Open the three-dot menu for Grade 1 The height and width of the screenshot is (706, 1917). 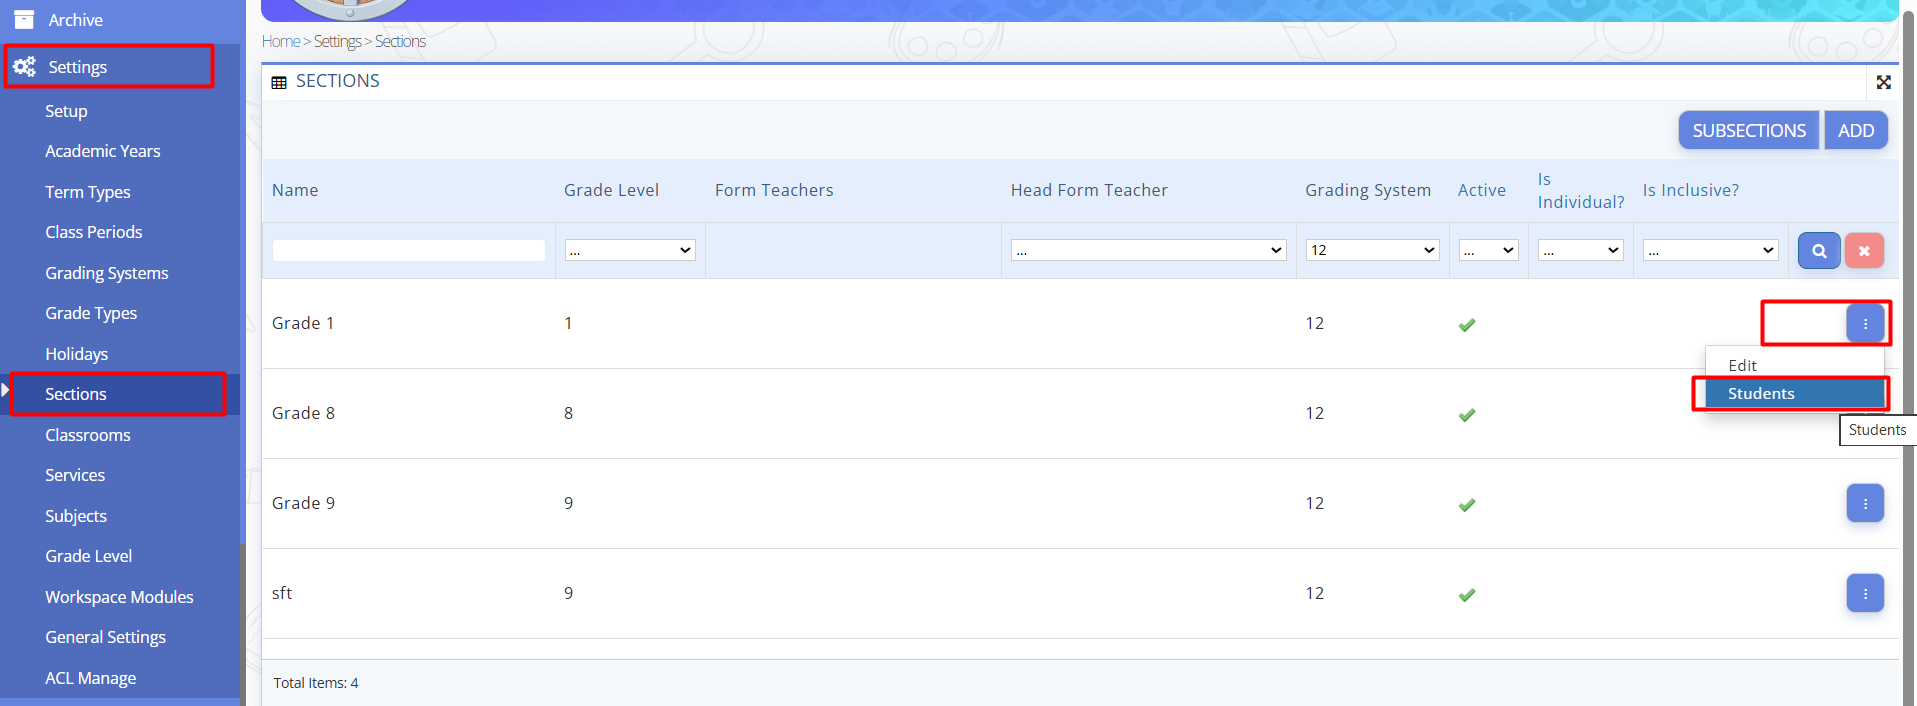click(x=1865, y=323)
